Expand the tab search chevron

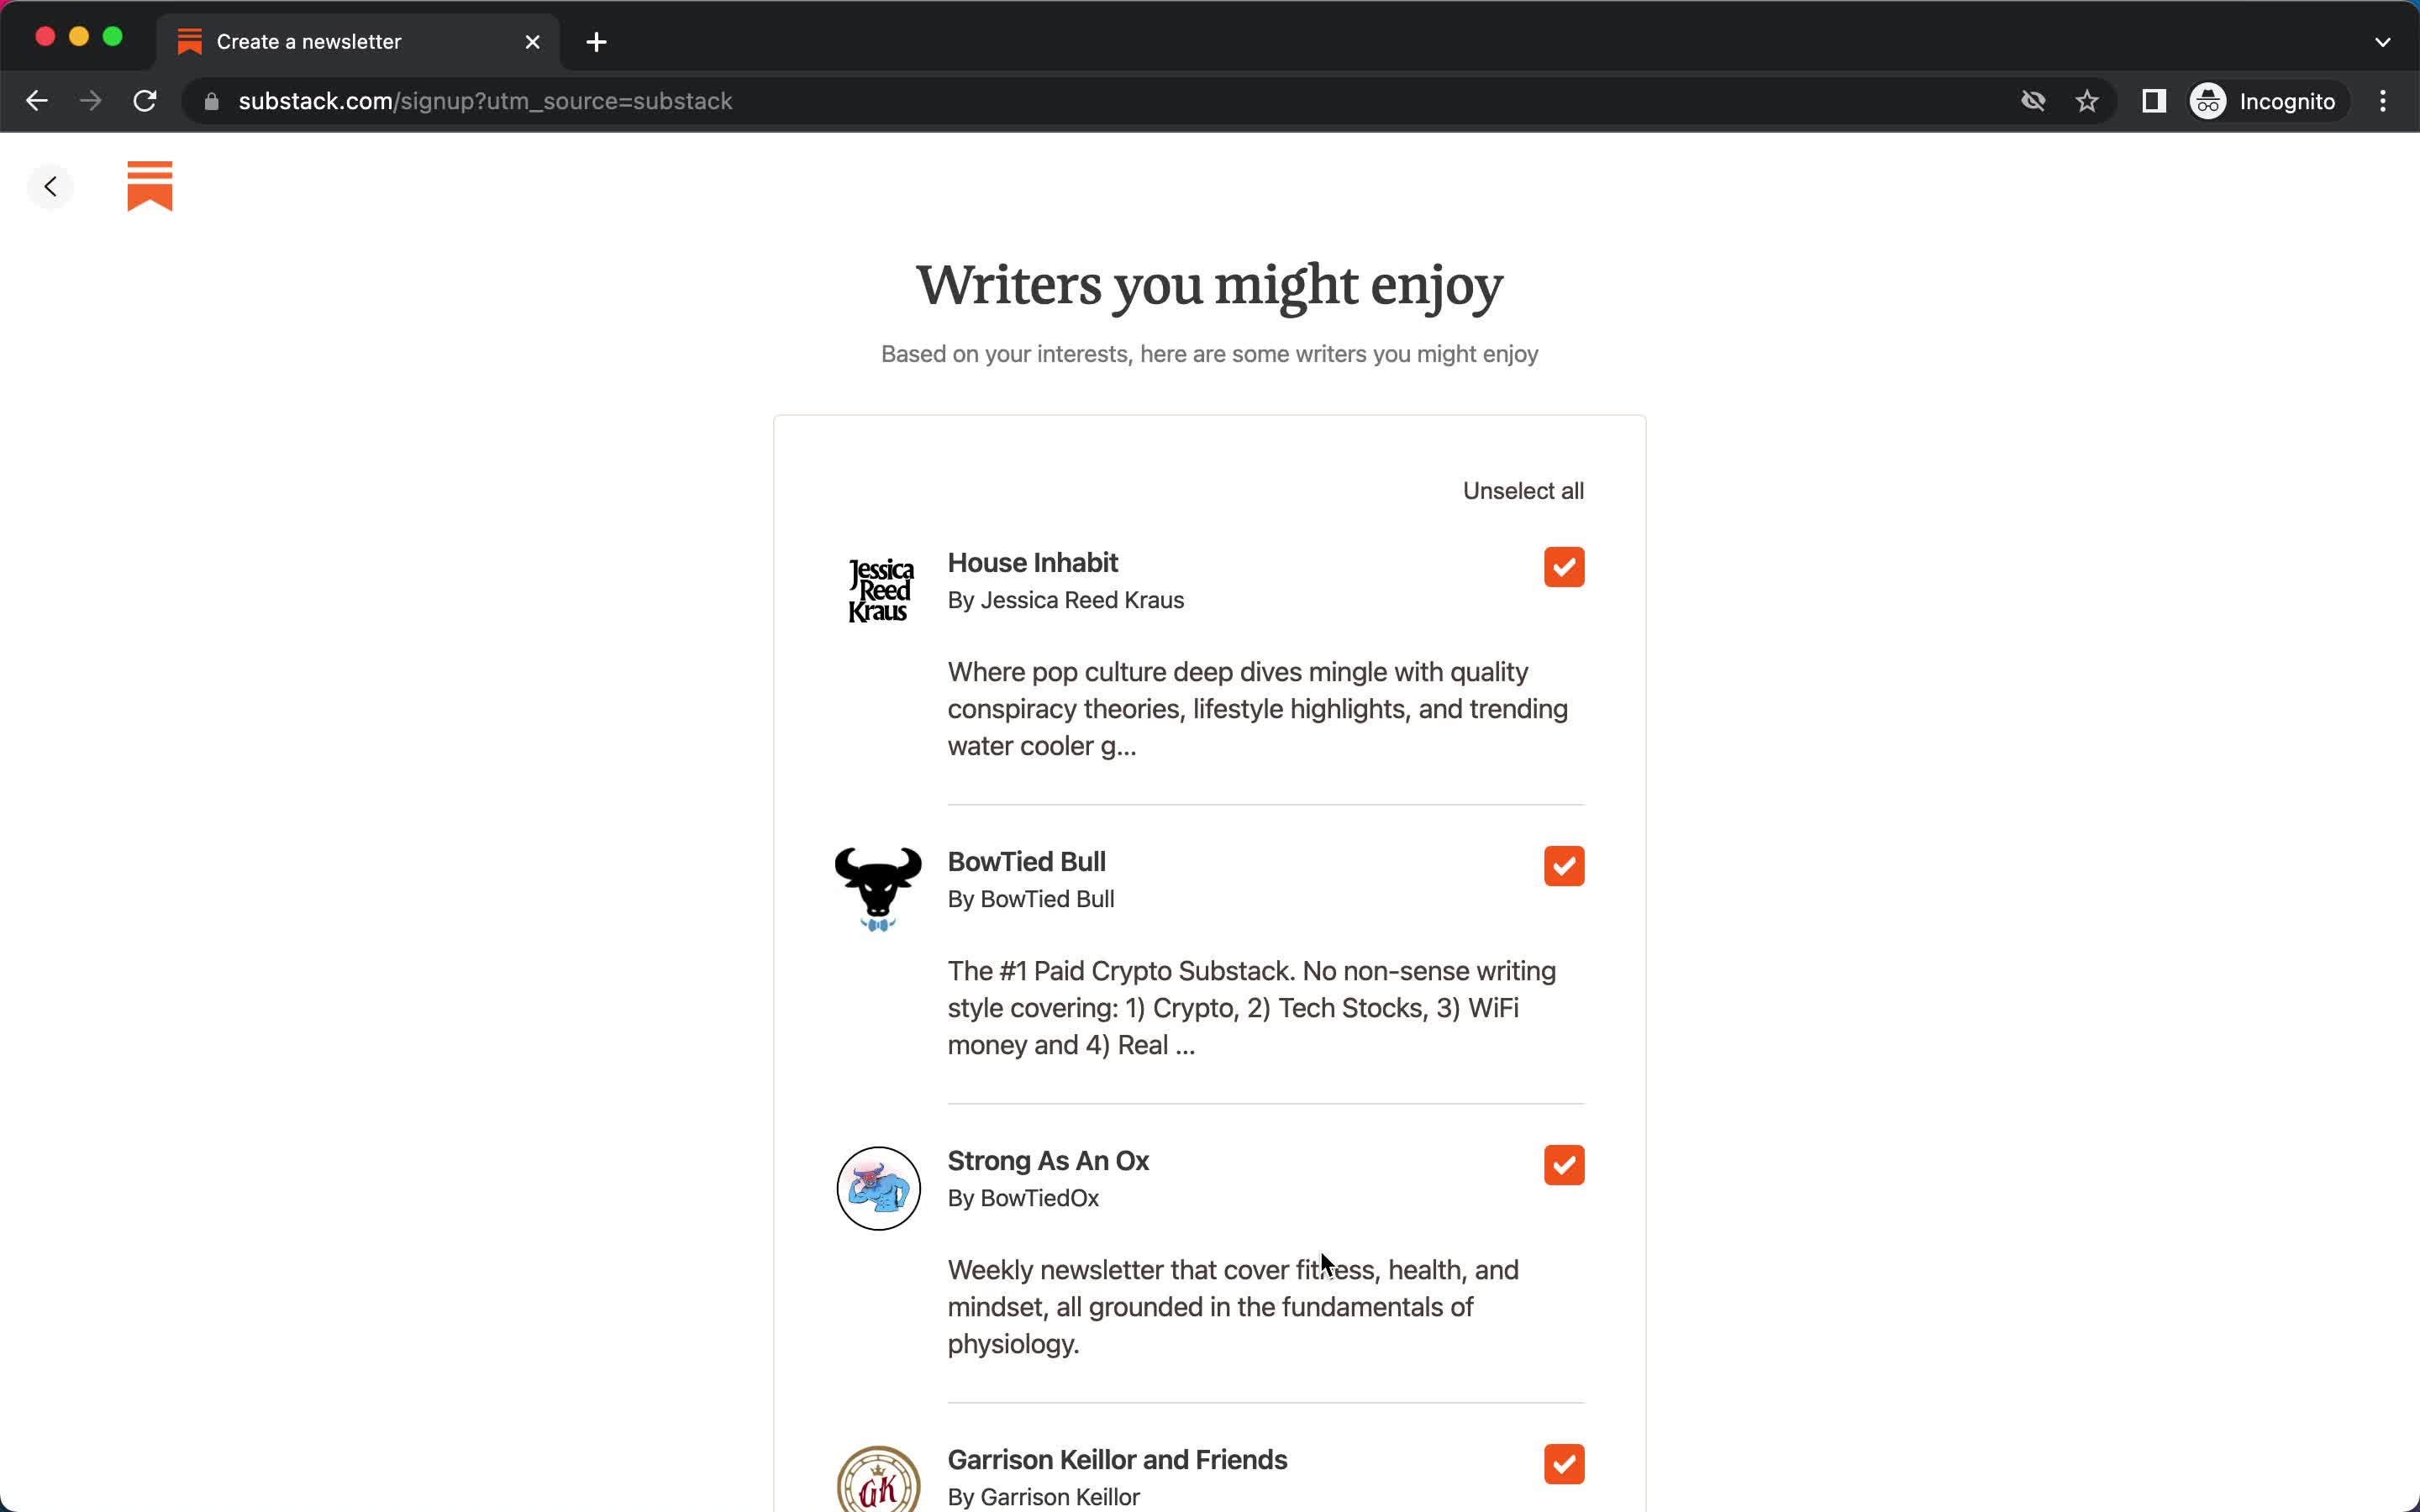coord(2383,42)
